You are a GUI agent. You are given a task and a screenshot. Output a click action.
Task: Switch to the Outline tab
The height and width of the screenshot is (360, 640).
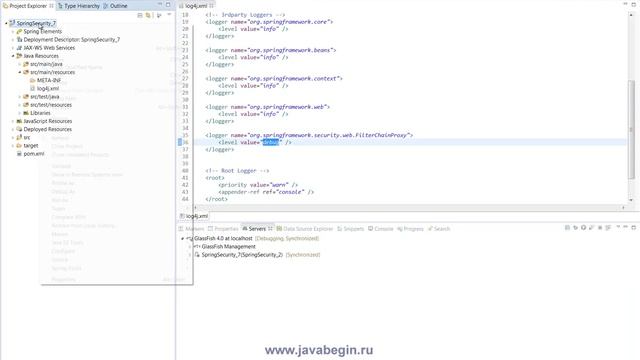[x=116, y=6]
